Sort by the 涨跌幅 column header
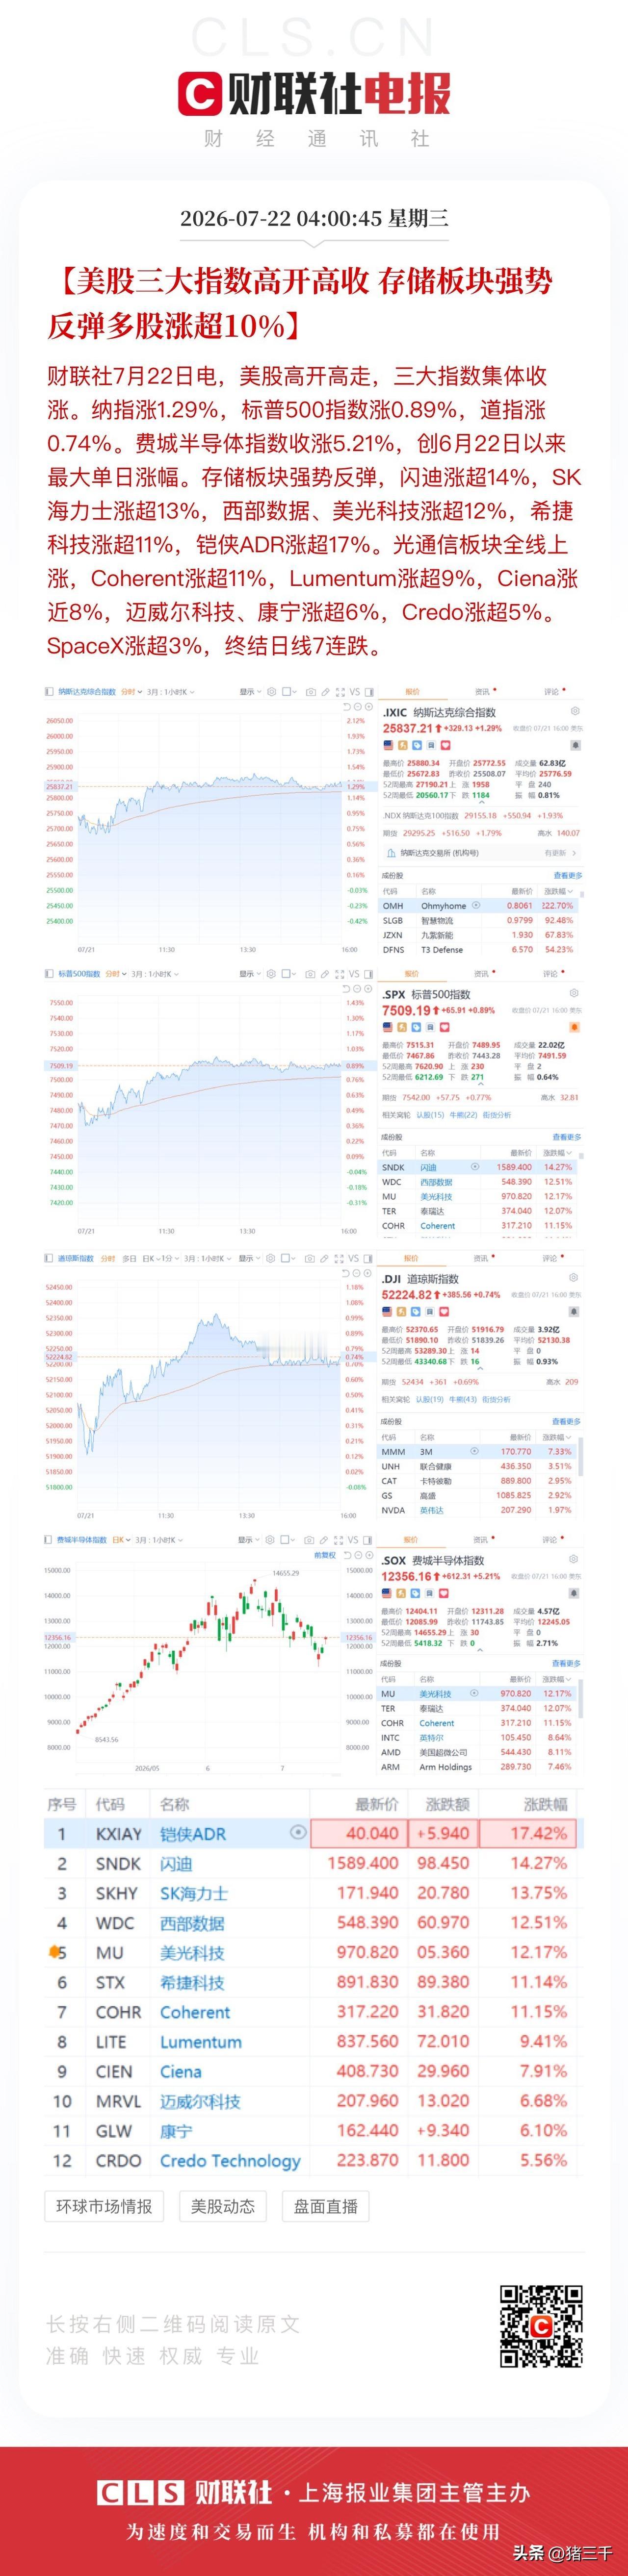This screenshot has height=2576, width=628. coord(545,1804)
